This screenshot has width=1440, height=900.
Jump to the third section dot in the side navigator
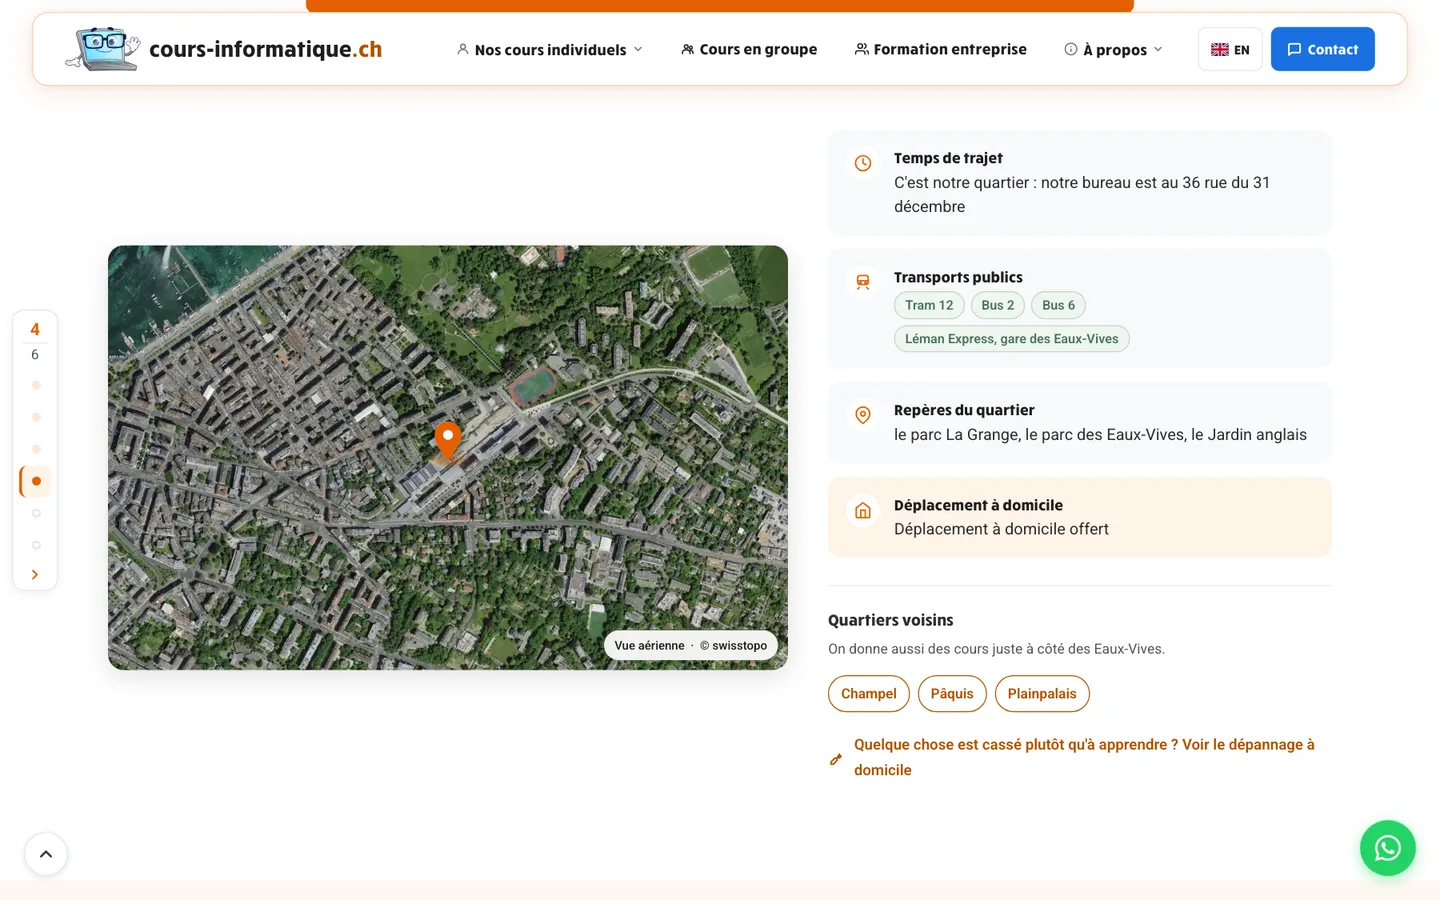click(x=36, y=449)
